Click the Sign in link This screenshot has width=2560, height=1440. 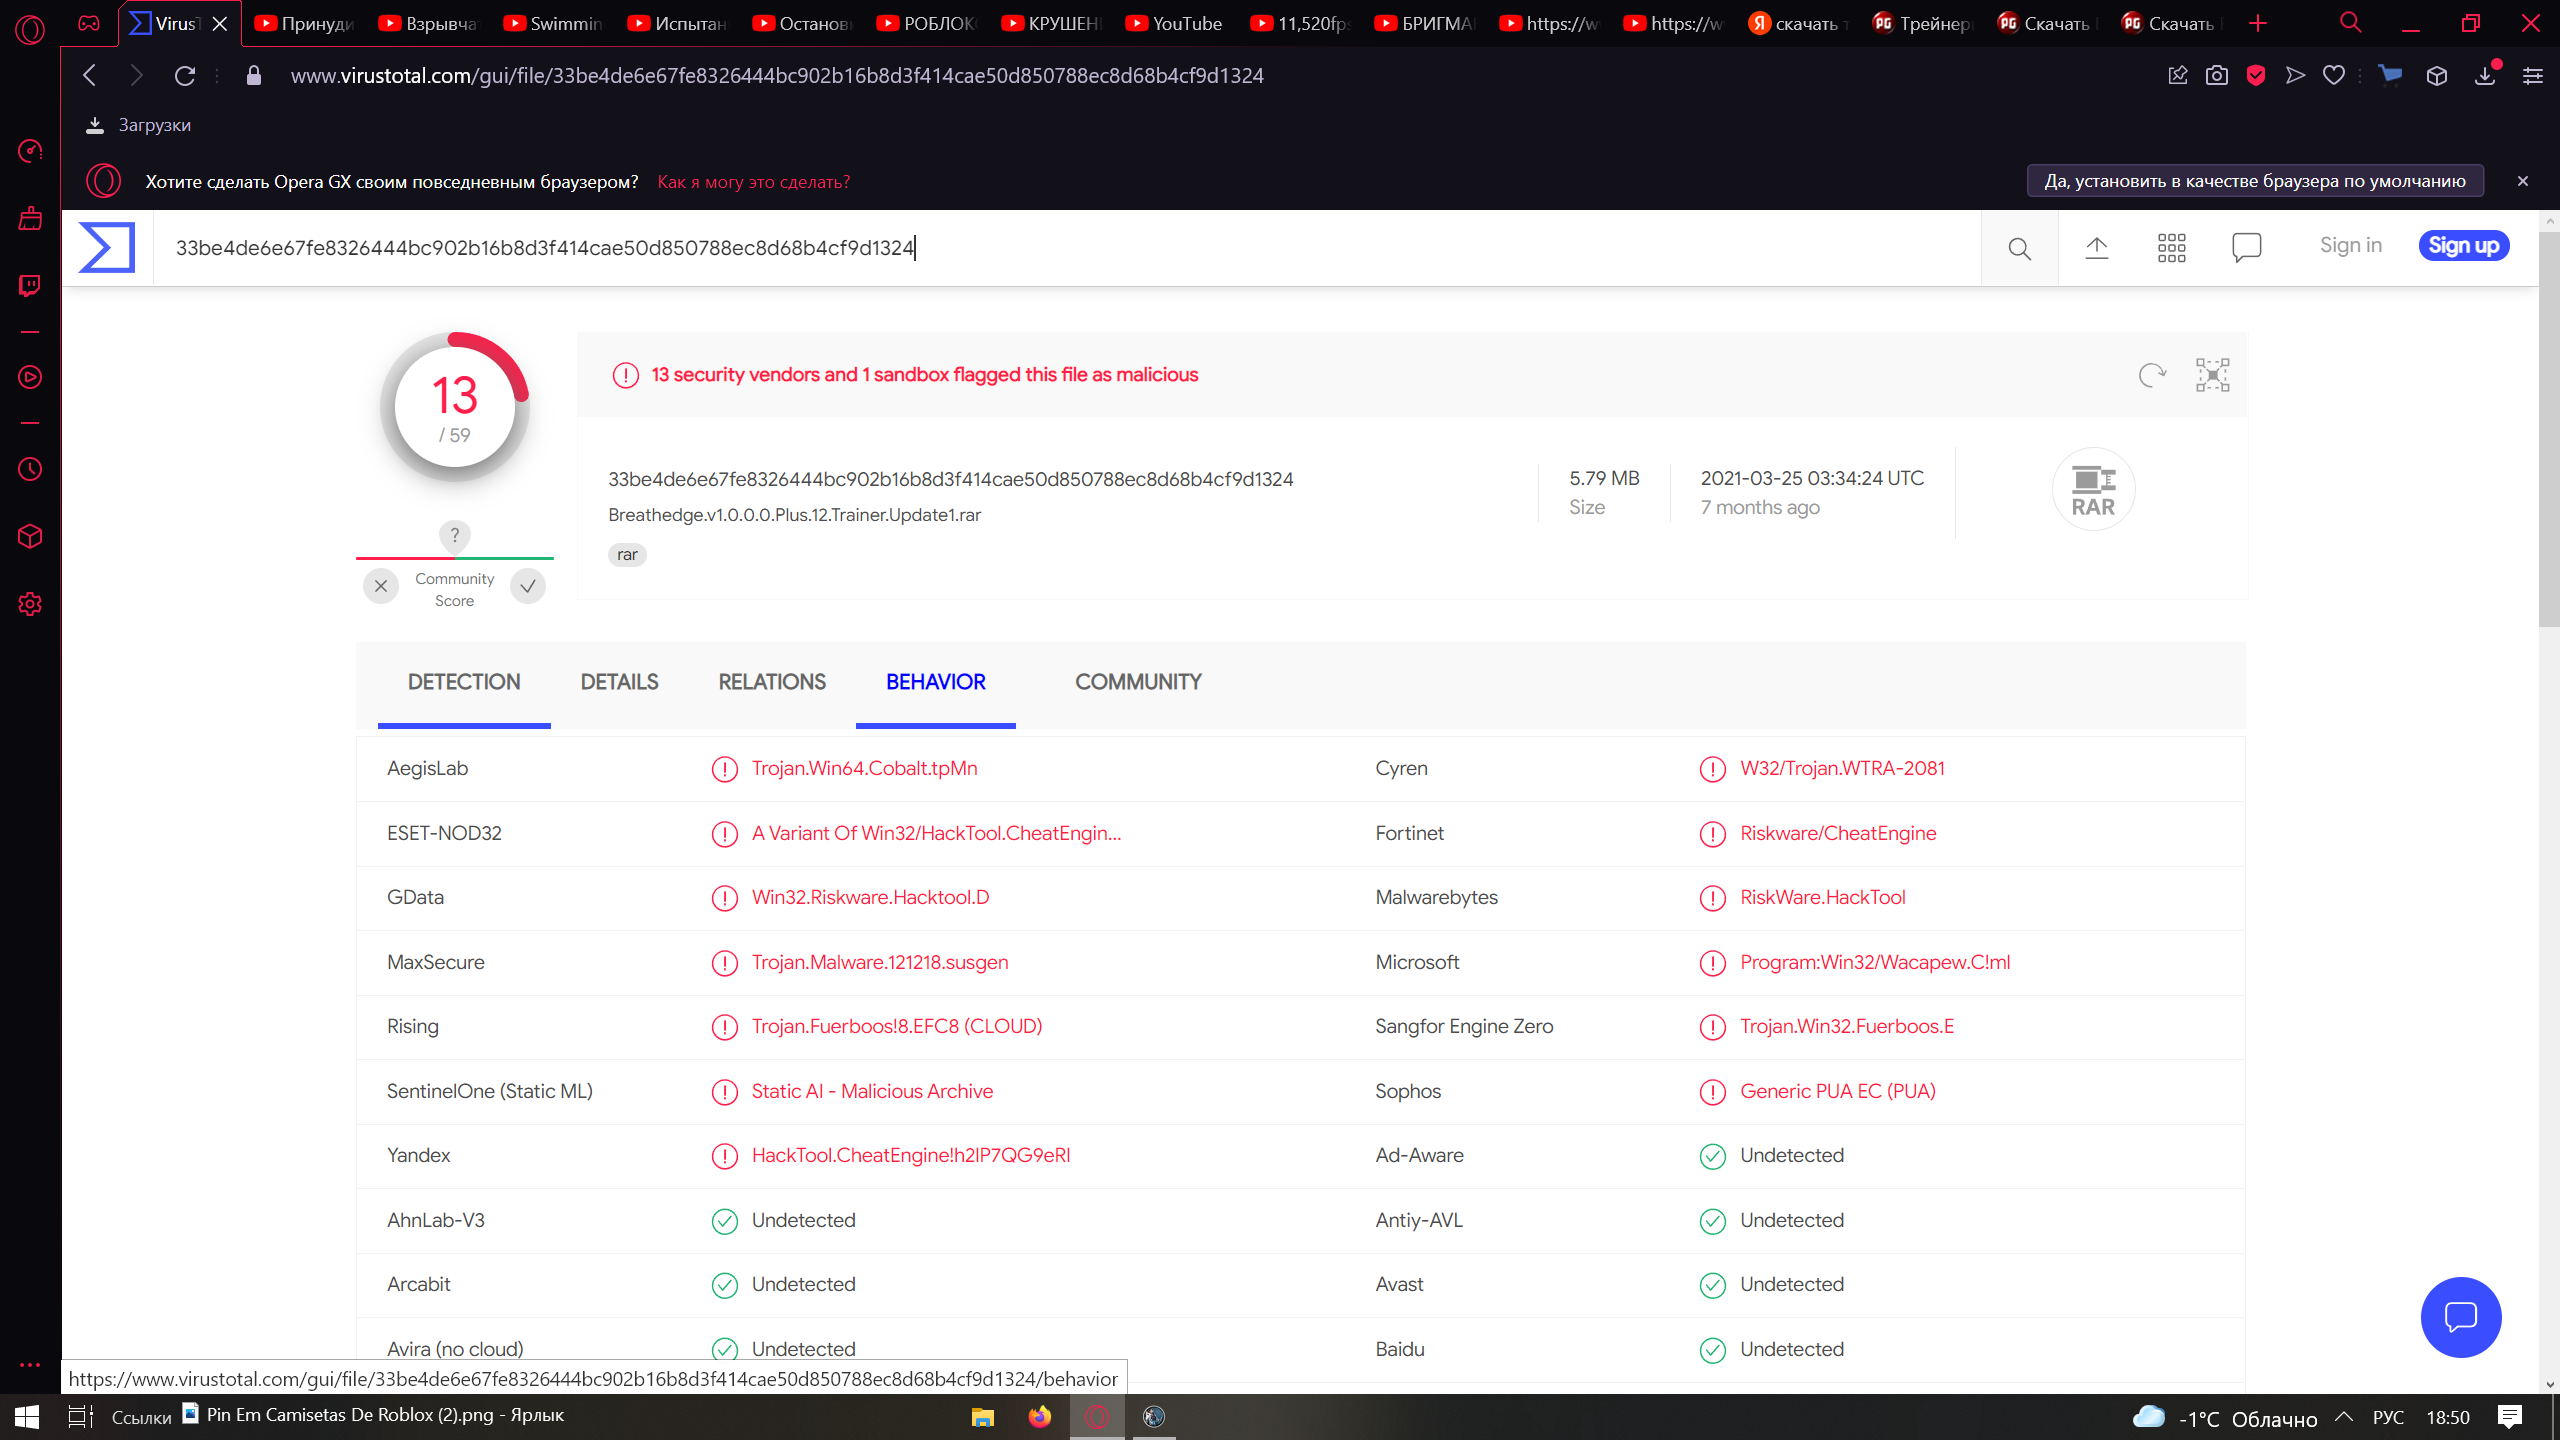(x=2351, y=246)
